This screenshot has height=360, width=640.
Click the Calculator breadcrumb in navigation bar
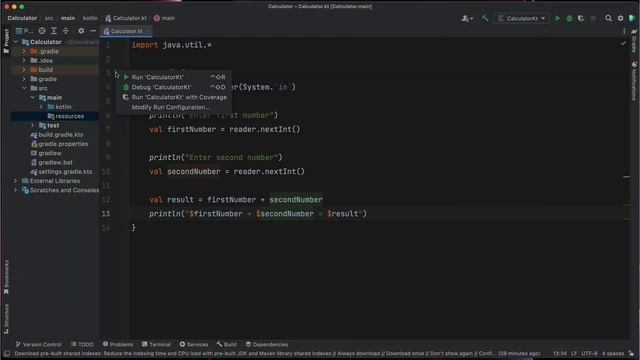click(x=22, y=18)
